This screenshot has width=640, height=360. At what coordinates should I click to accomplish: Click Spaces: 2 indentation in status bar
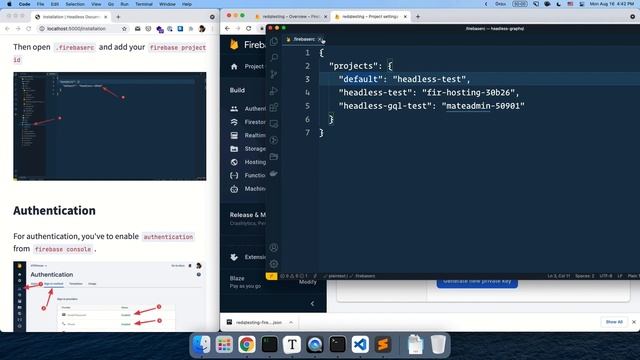[x=584, y=276]
